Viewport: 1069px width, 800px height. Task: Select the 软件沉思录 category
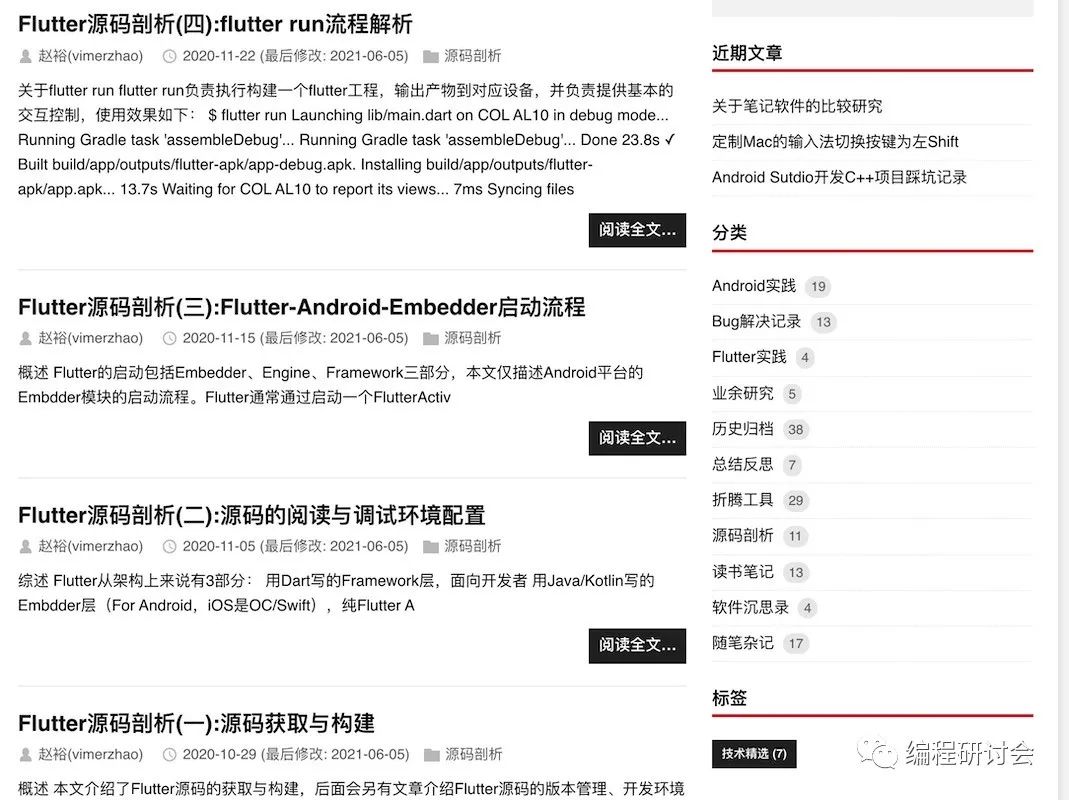coord(750,607)
